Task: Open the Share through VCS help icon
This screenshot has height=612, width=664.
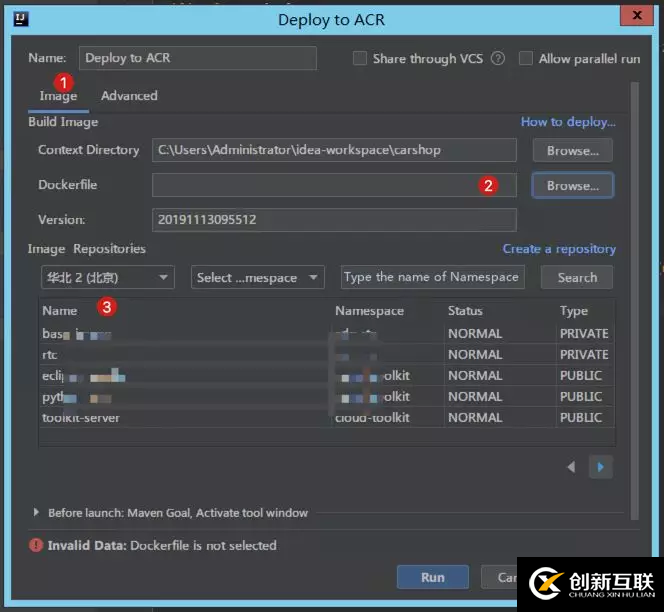Action: 498,58
